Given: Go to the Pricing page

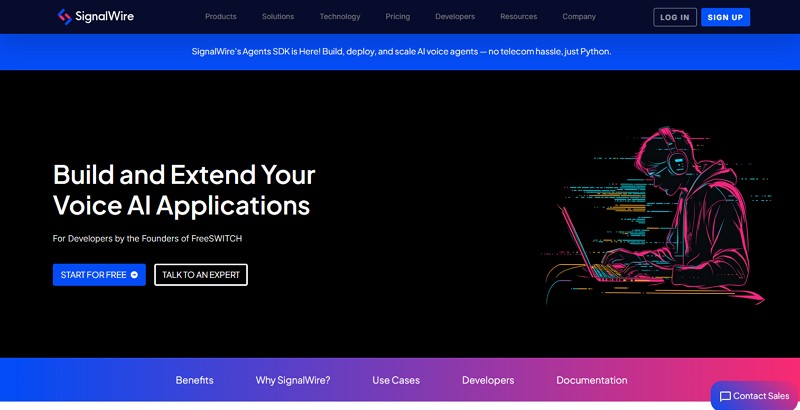Looking at the screenshot, I should point(397,16).
